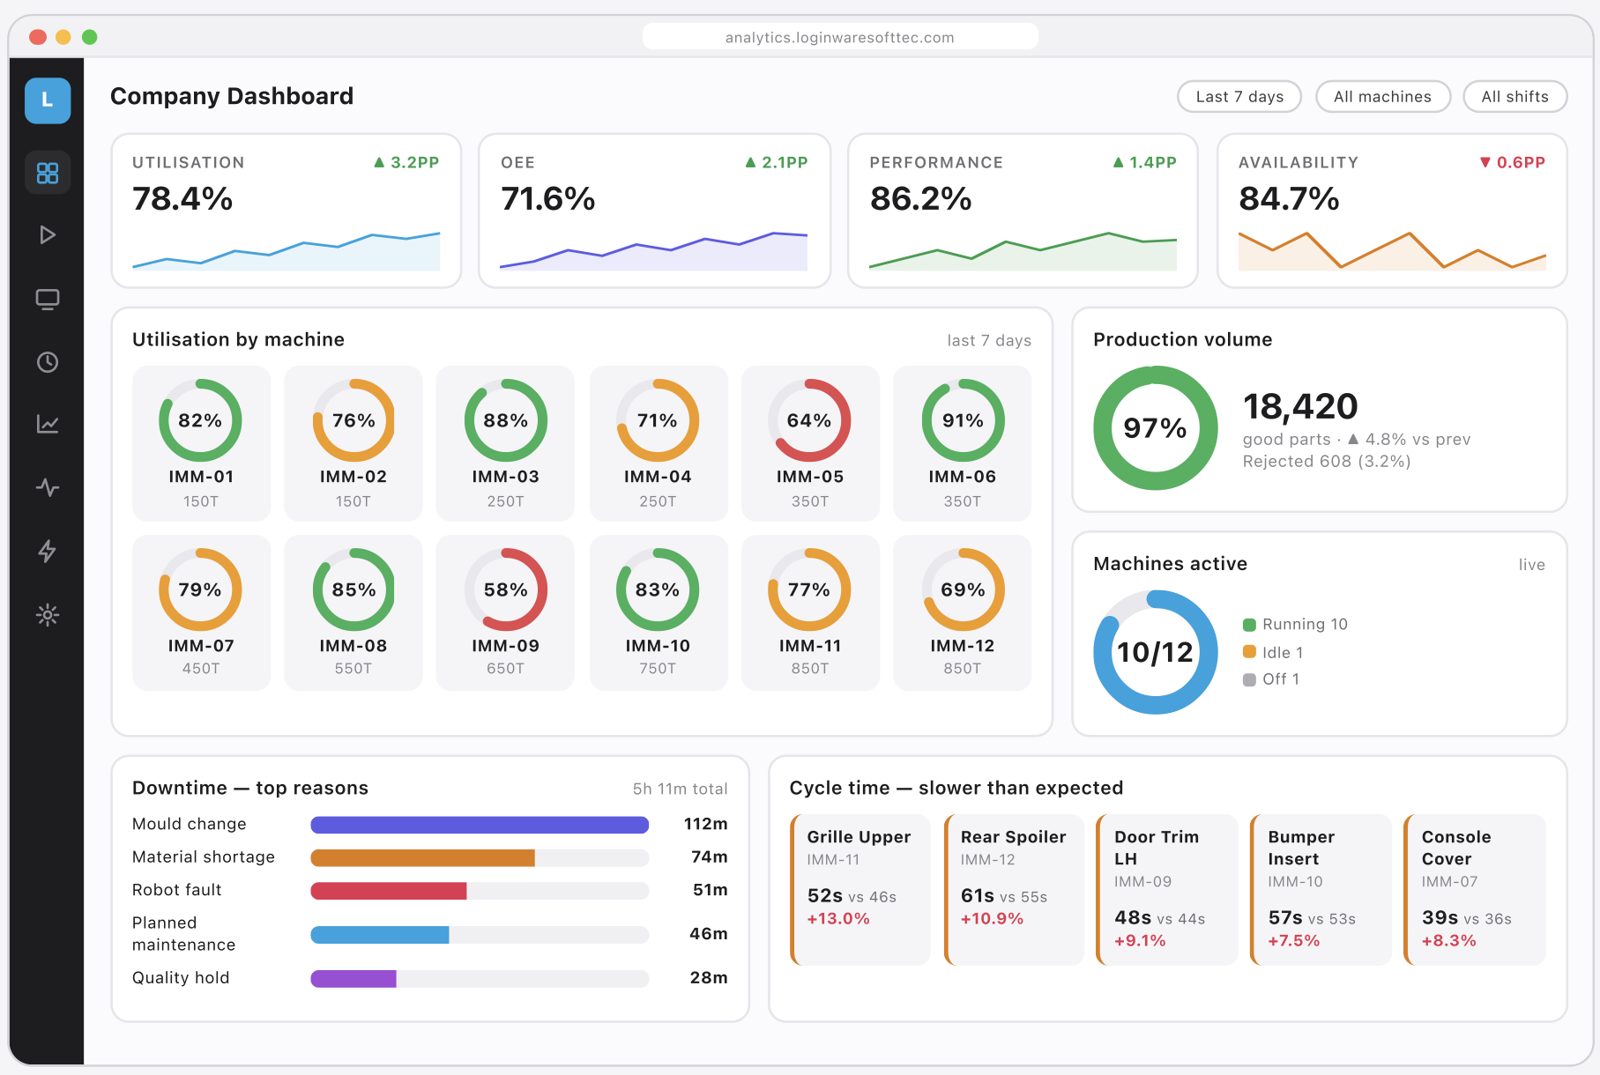Click the blue L company logo
This screenshot has height=1075, width=1600.
click(47, 100)
